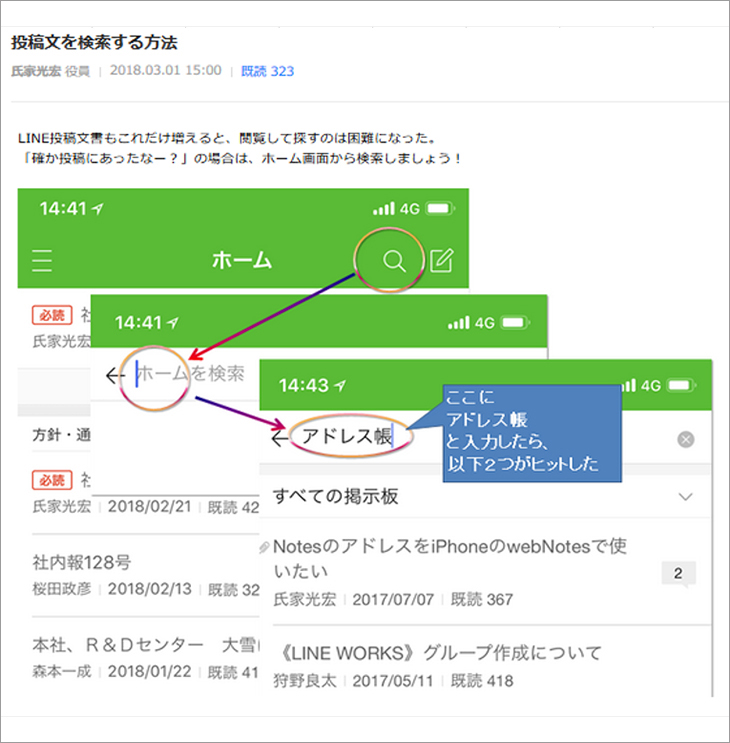Tap the compose new post pencil icon
The image size is (730, 743).
tap(441, 262)
